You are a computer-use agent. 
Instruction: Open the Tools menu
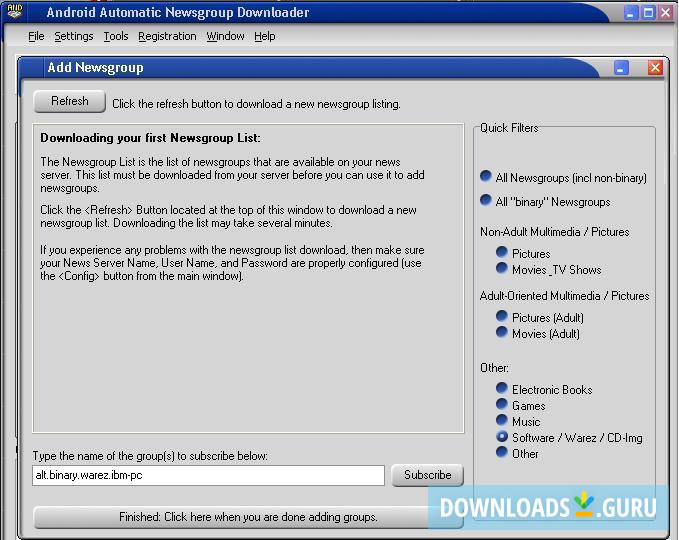pyautogui.click(x=116, y=36)
